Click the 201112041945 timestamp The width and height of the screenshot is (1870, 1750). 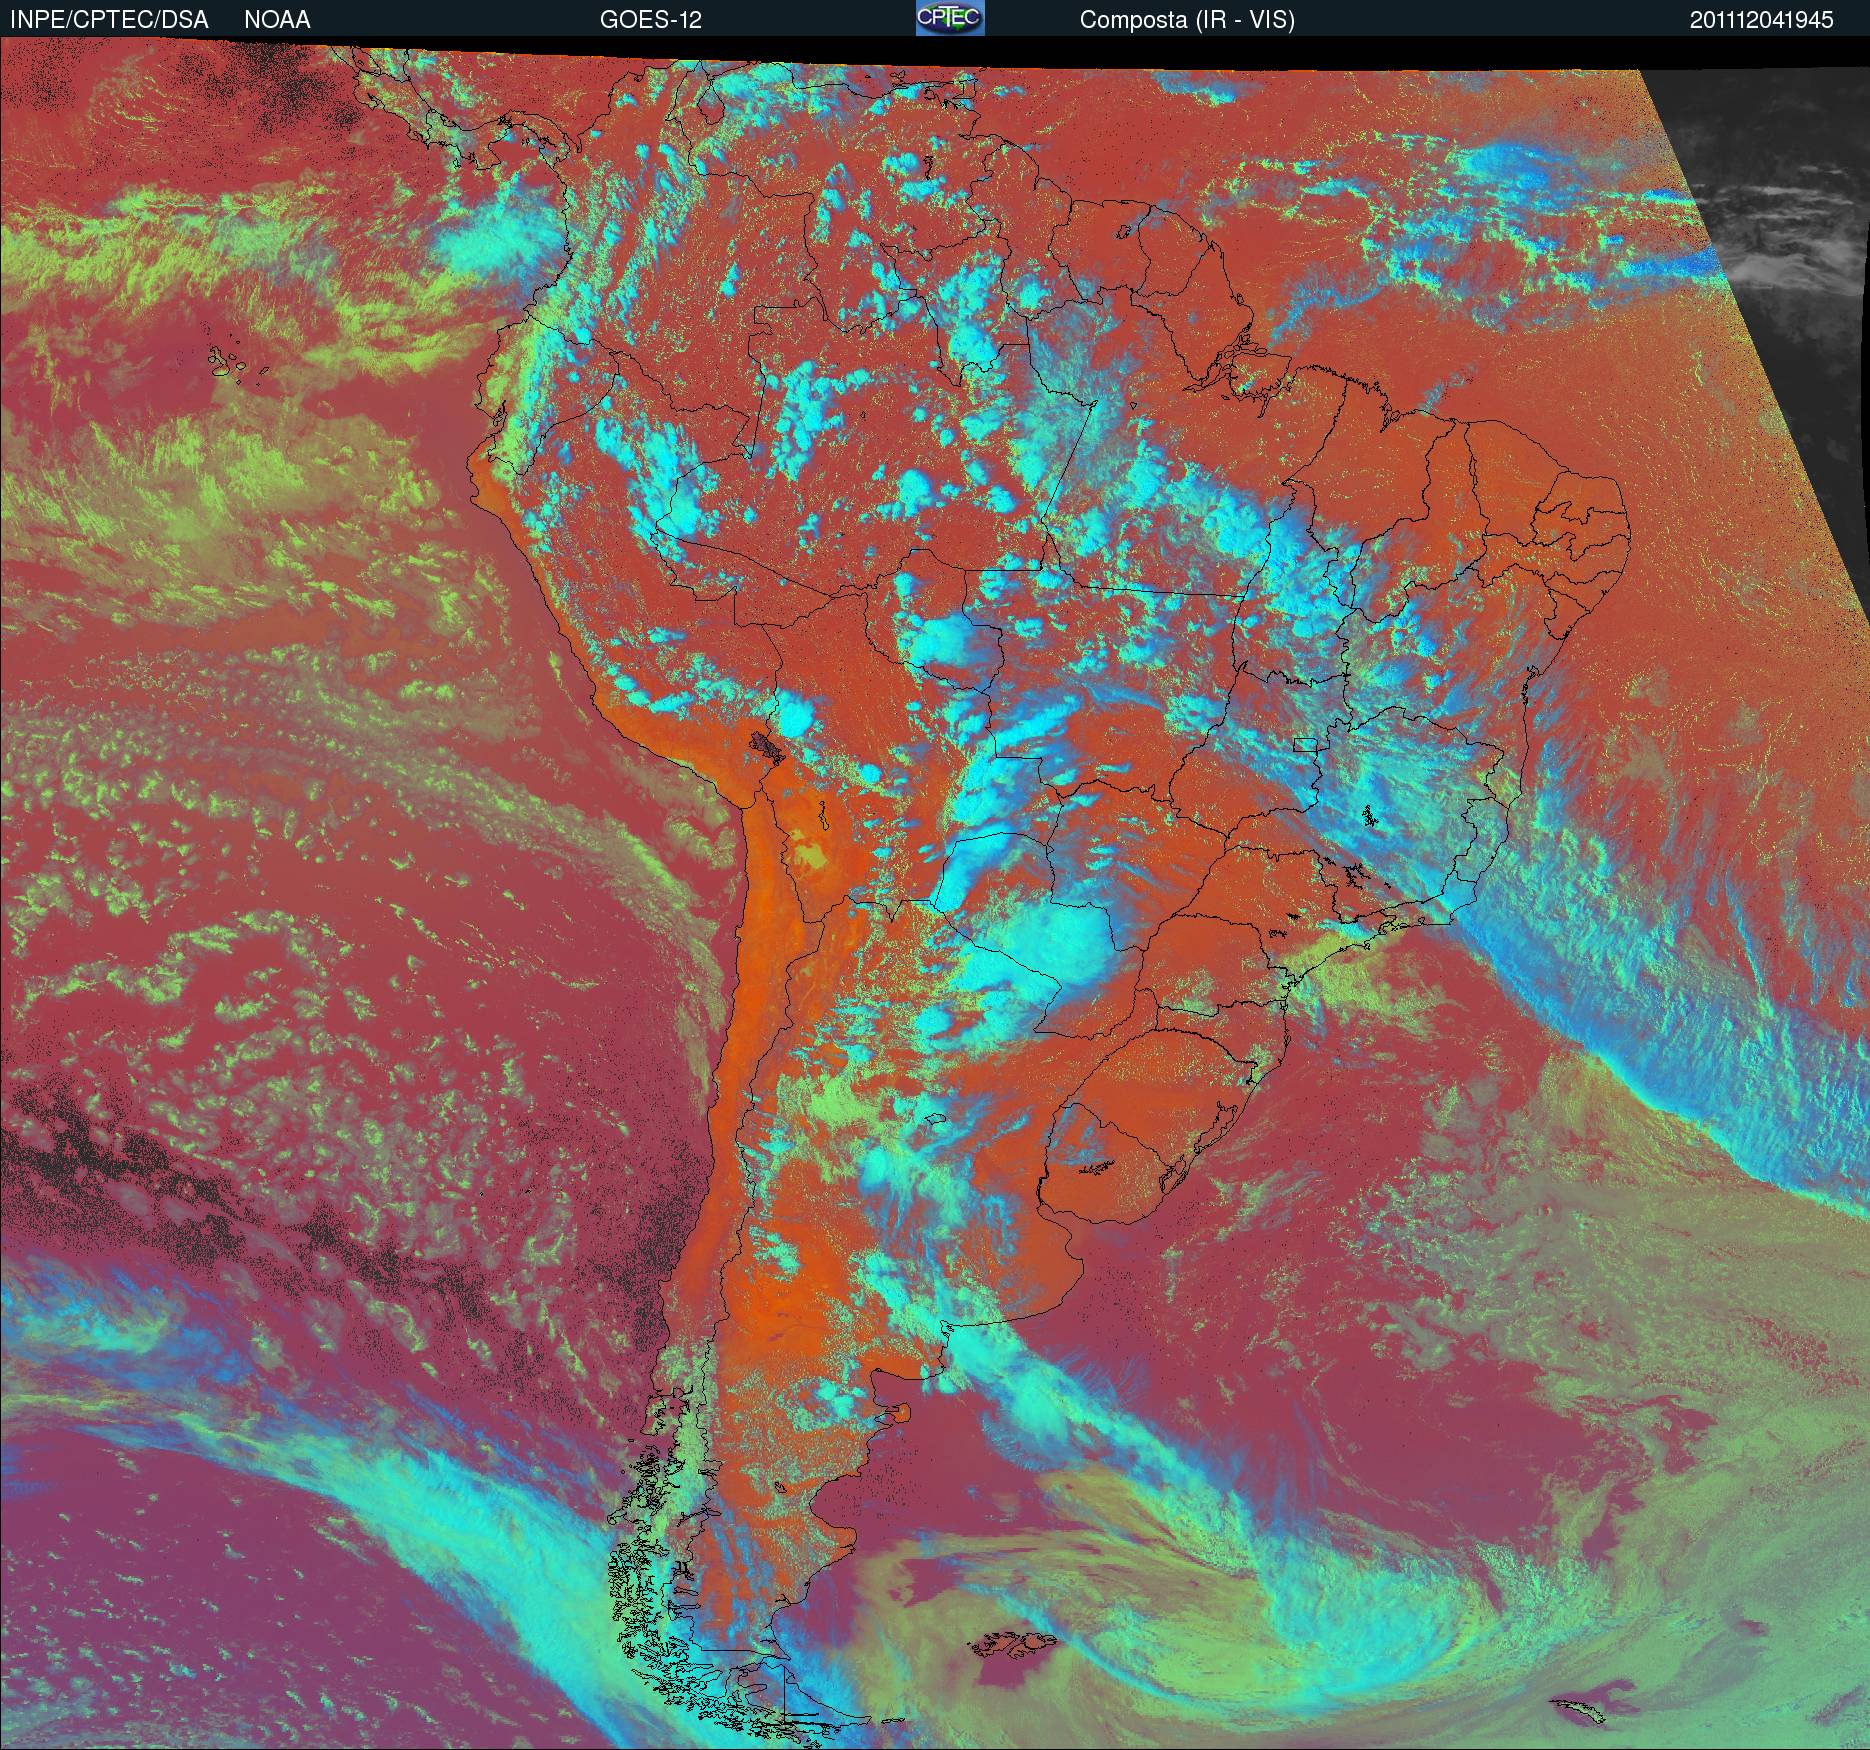point(1762,20)
